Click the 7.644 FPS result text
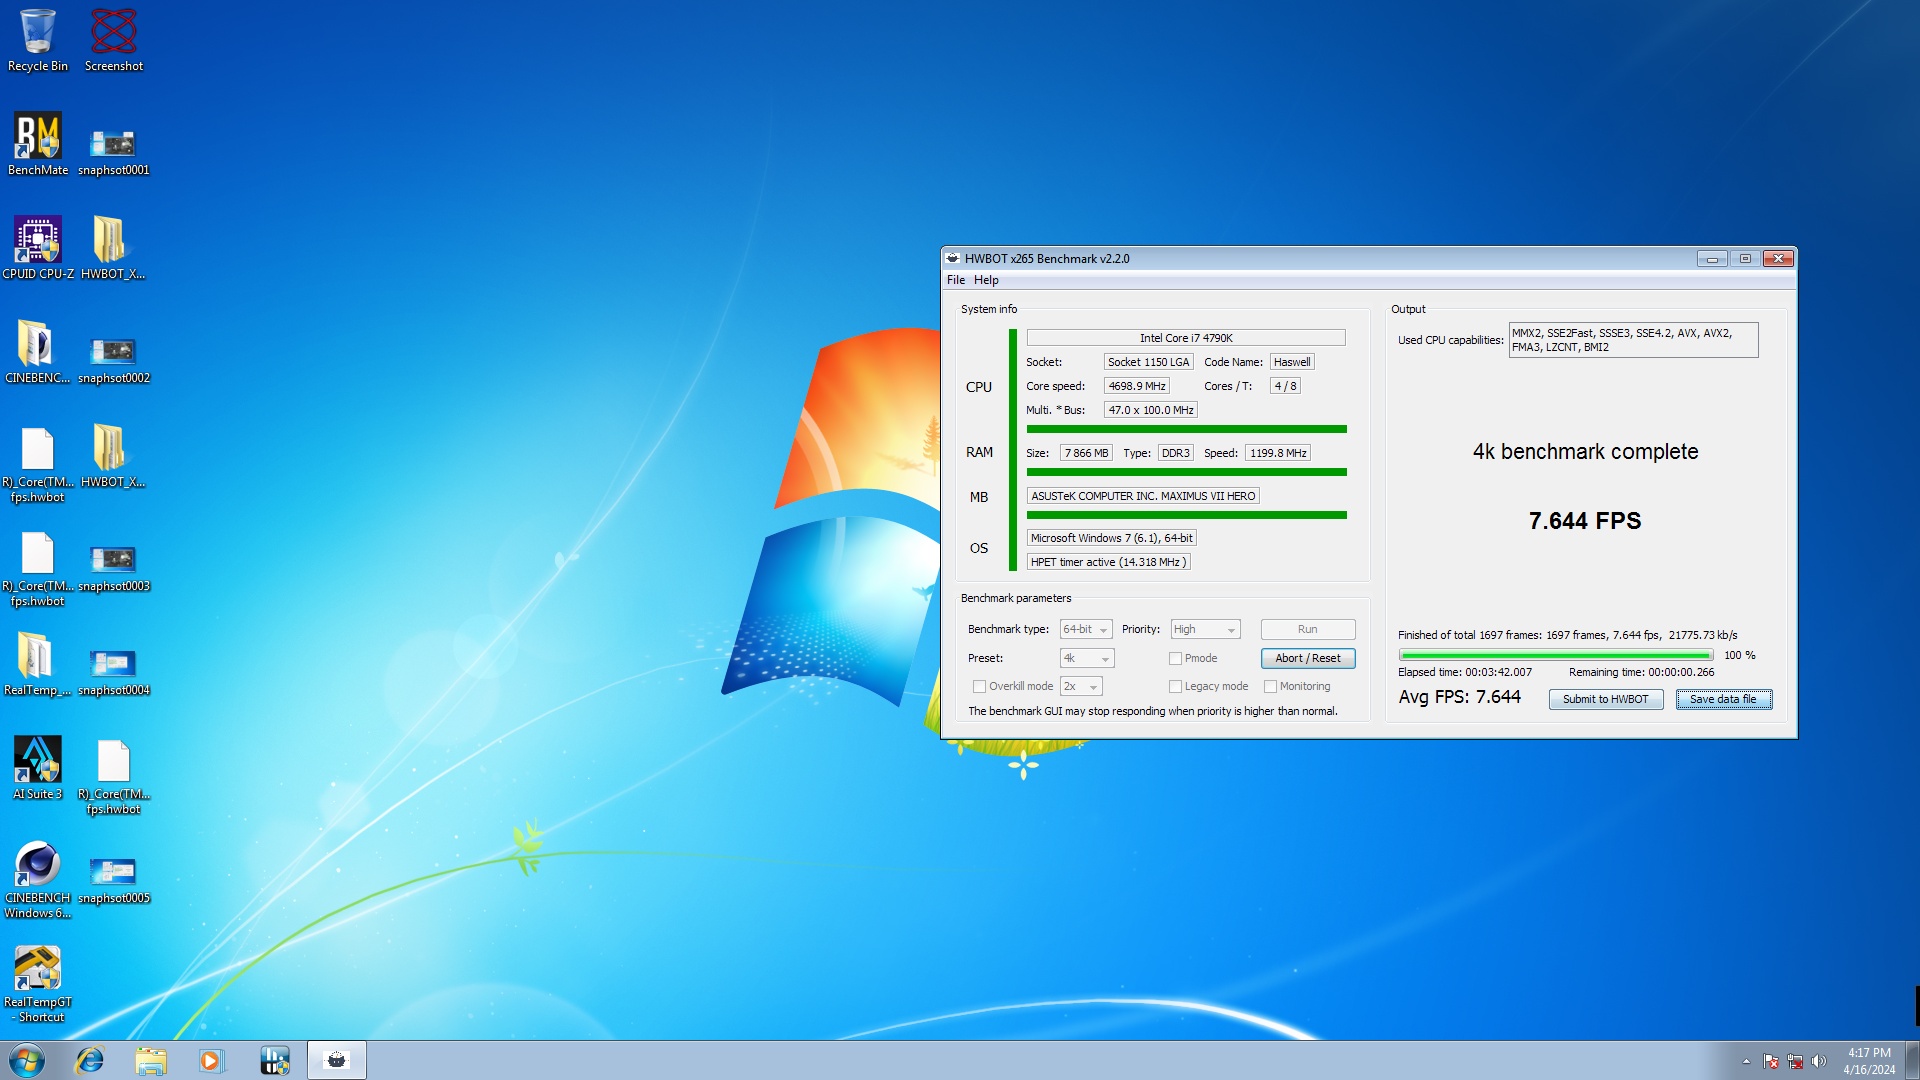The image size is (1920, 1080). 1585,521
